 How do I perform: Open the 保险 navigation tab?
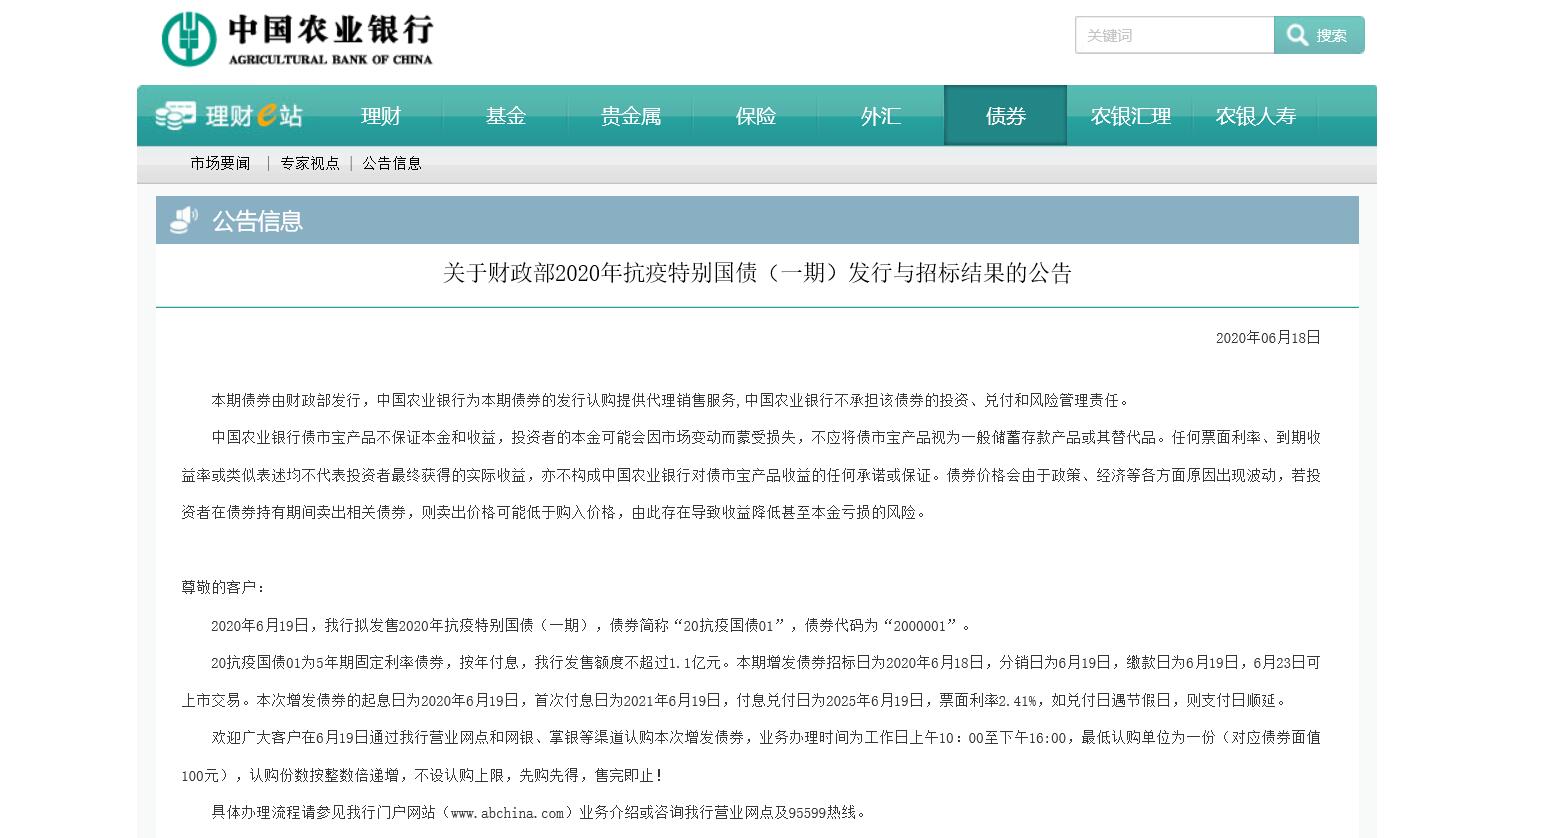point(756,116)
